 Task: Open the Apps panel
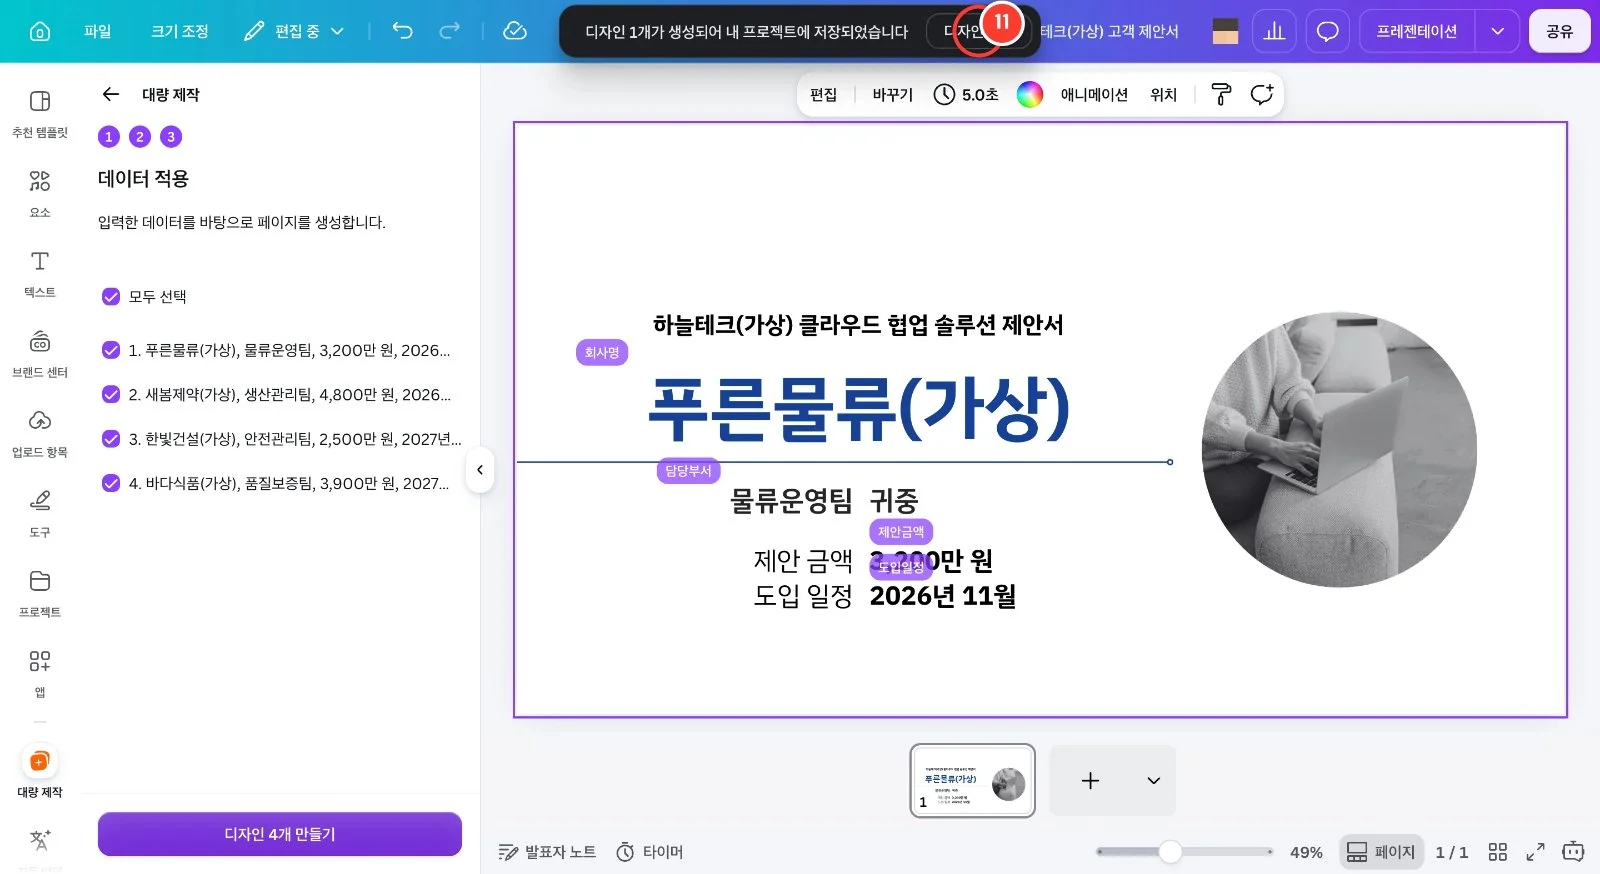point(40,674)
